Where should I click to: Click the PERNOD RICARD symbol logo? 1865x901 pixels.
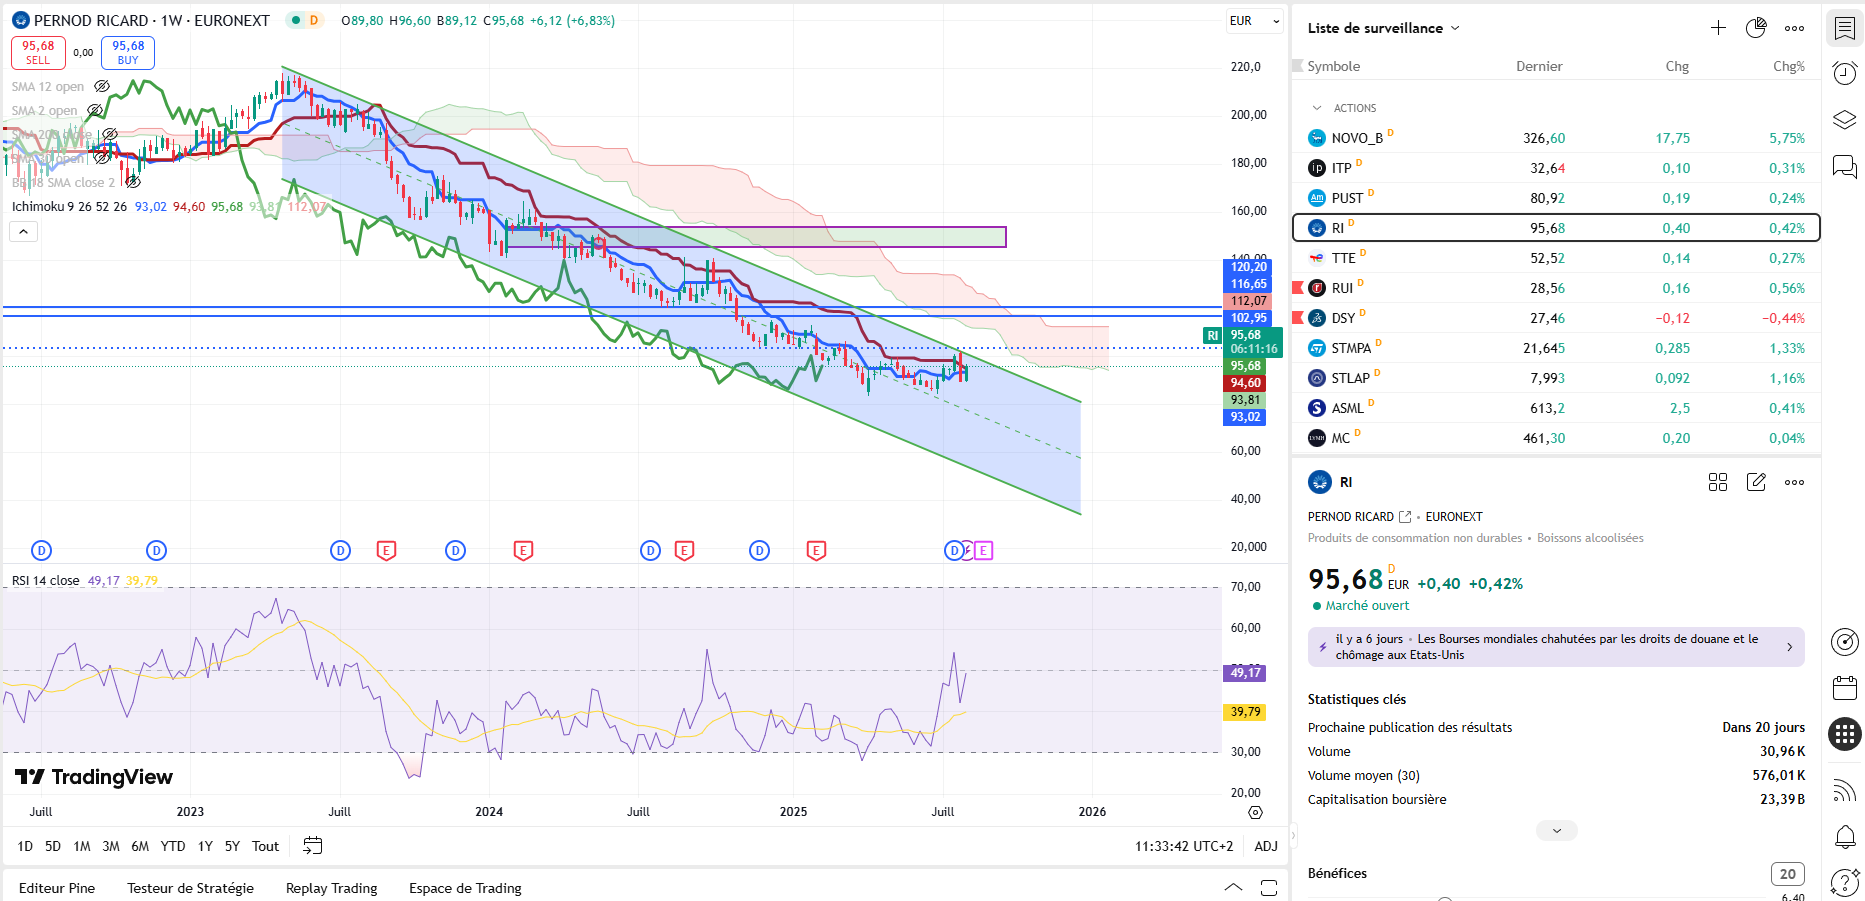(x=20, y=20)
